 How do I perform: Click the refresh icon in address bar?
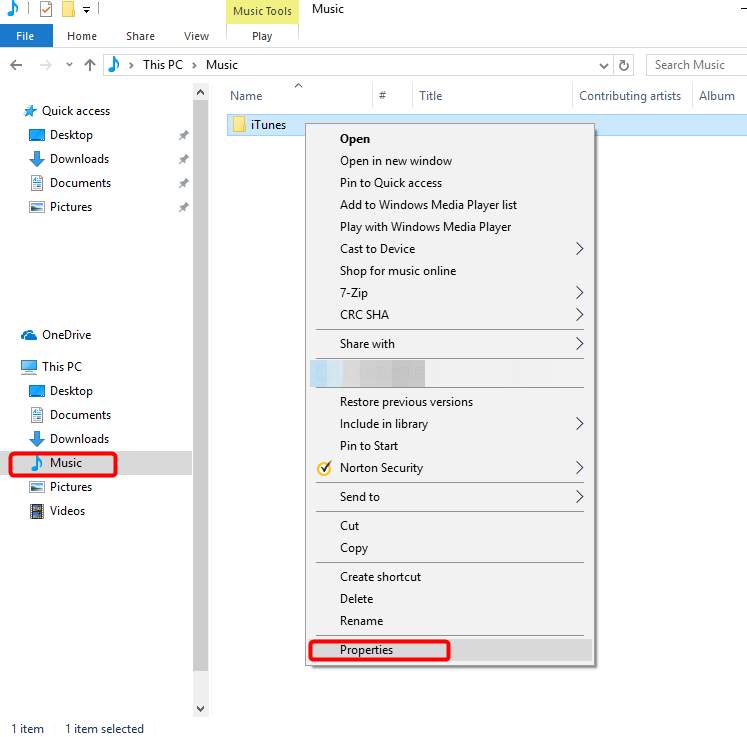tap(625, 65)
